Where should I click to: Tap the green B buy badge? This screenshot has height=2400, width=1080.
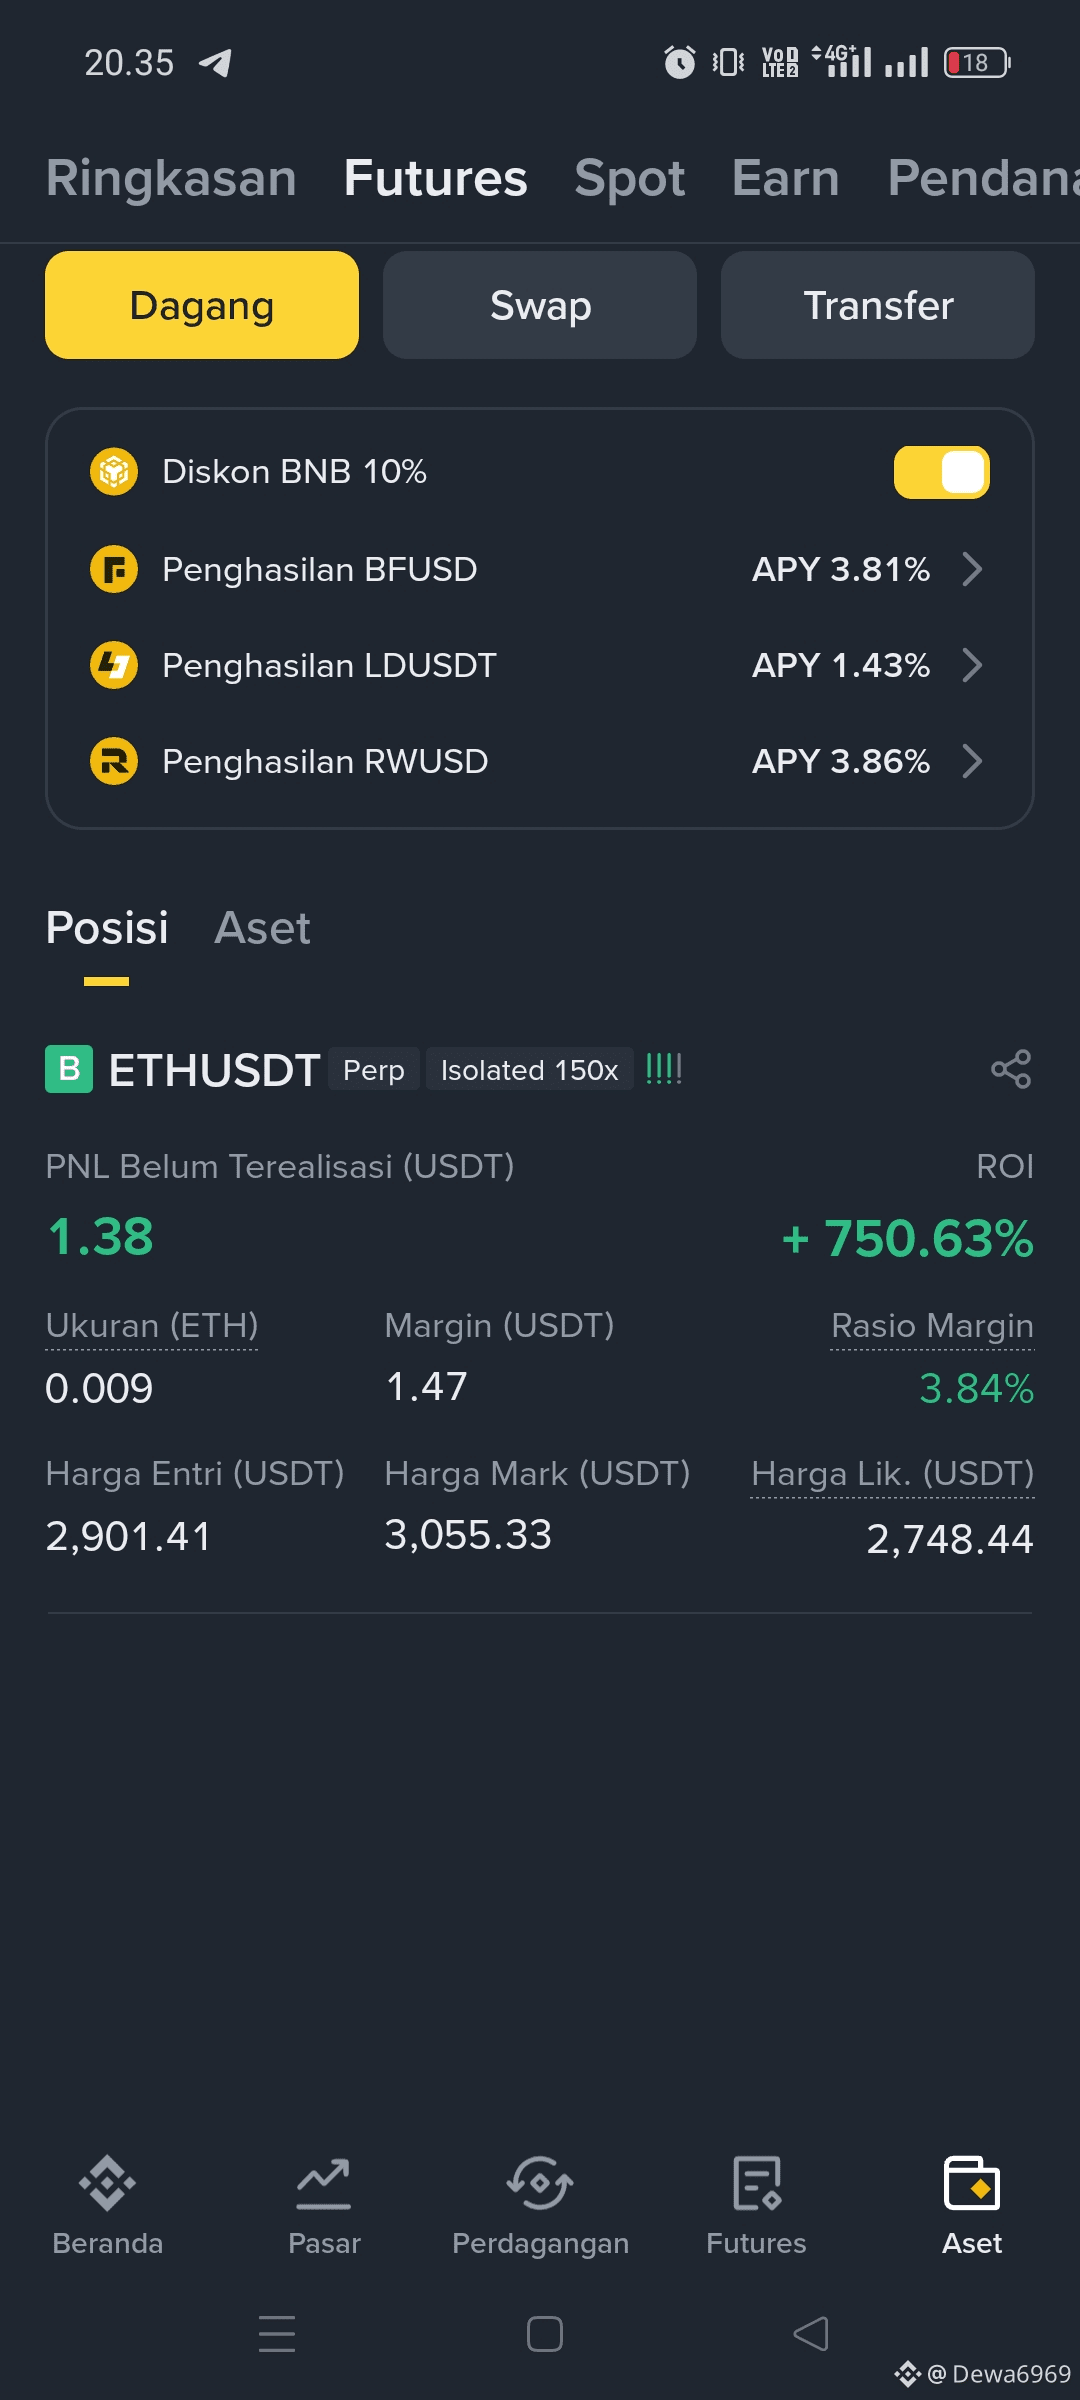click(x=69, y=1069)
